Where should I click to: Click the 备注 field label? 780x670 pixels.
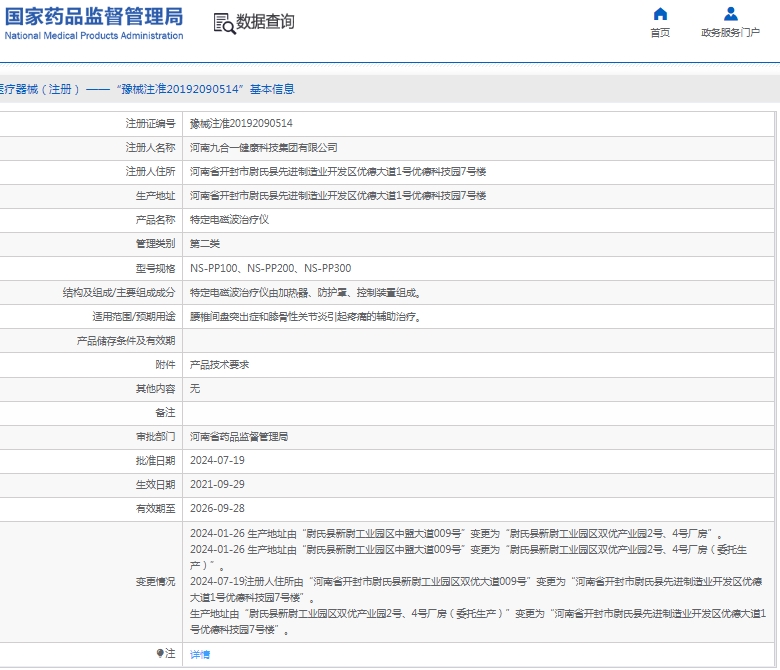166,413
